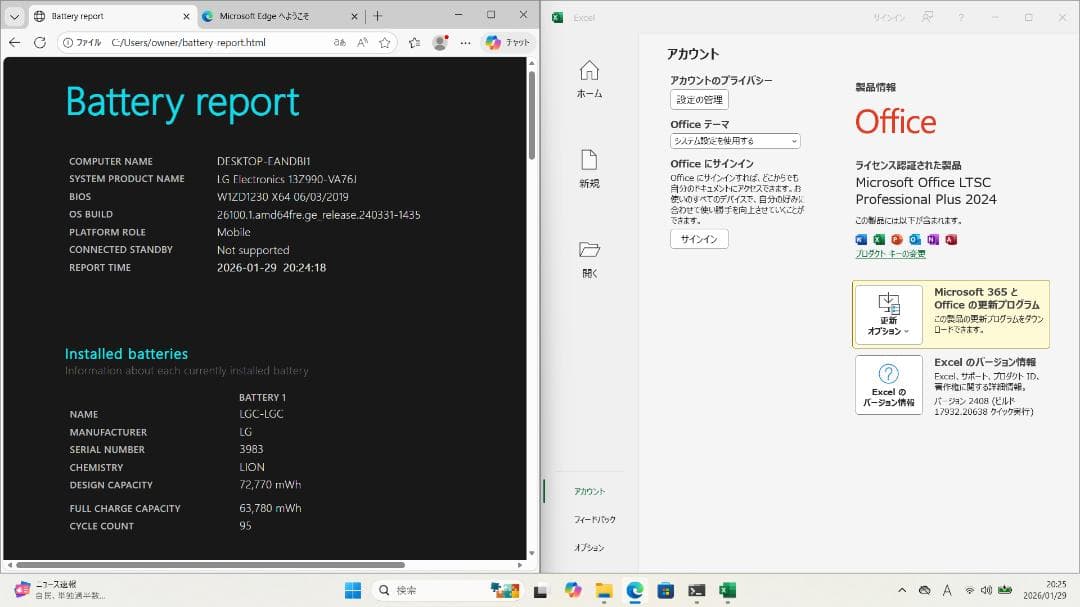The height and width of the screenshot is (607, 1080).
Task: Click the Outlook icon under ライセンス認証された製品
Action: point(913,239)
